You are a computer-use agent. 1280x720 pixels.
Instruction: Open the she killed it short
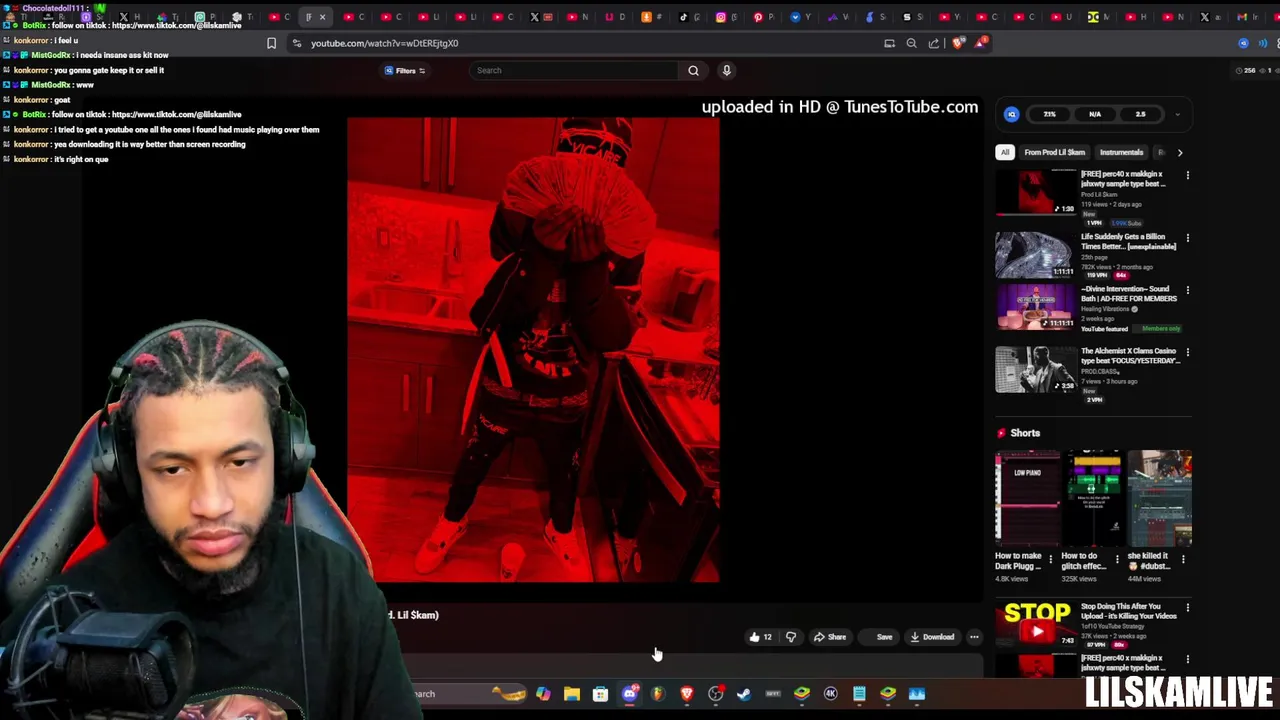click(x=1160, y=498)
